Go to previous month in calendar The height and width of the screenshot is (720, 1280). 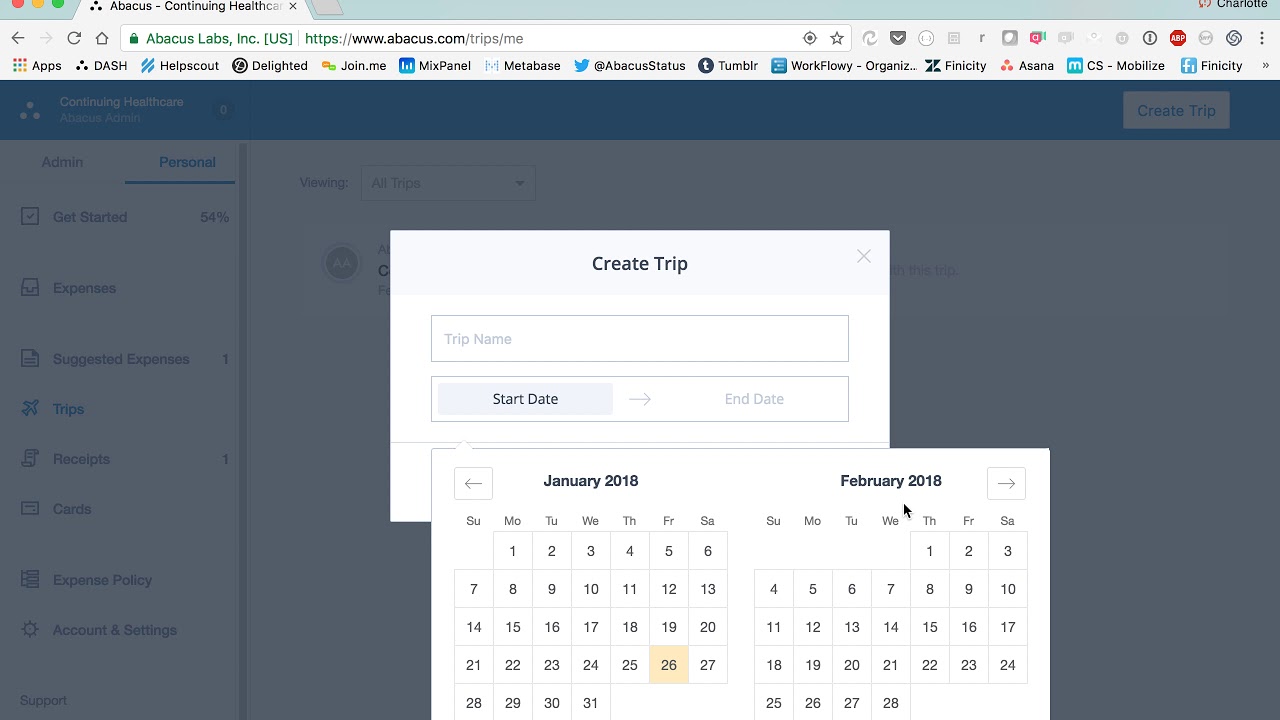[473, 483]
